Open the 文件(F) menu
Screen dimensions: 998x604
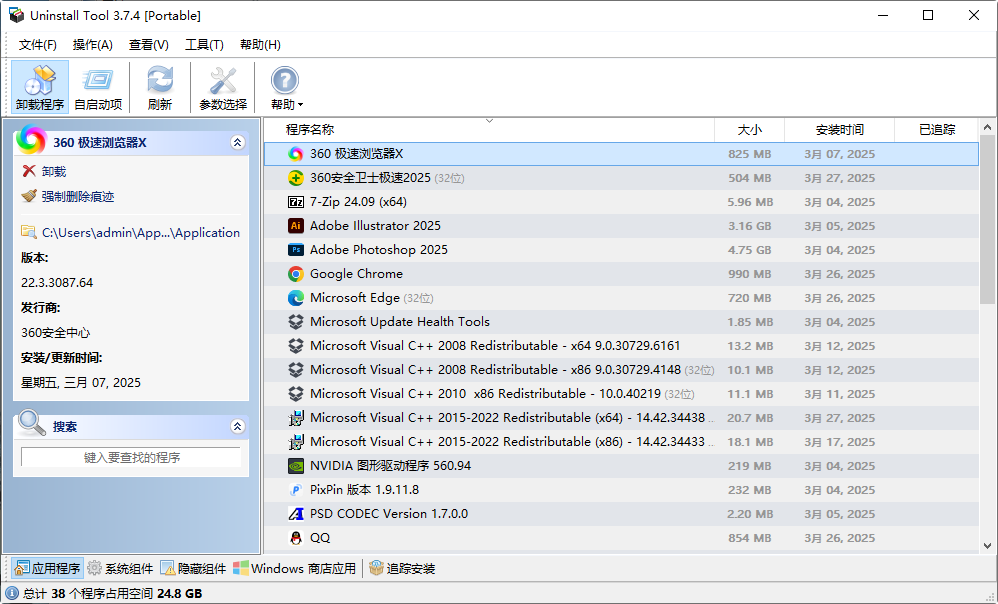click(x=38, y=45)
